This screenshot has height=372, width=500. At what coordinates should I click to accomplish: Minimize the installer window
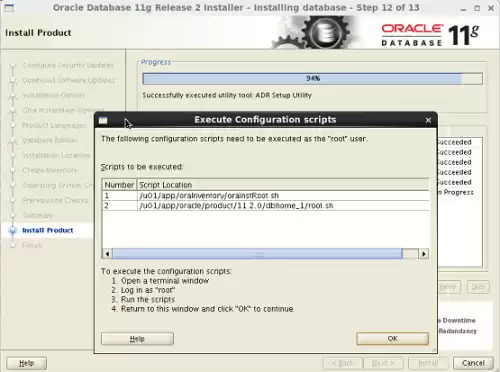point(463,9)
